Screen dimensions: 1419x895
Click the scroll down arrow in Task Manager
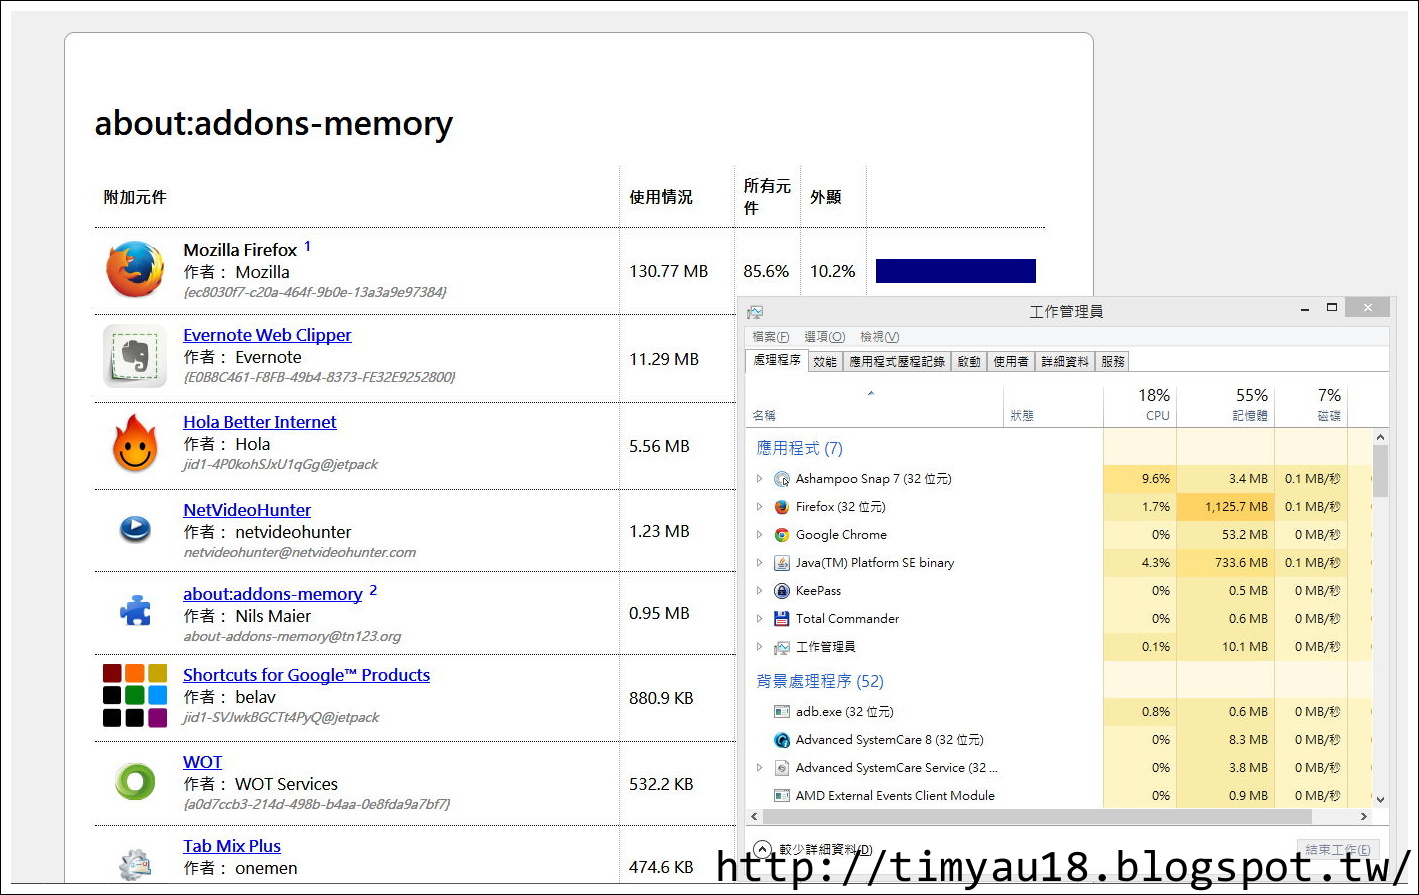click(1381, 800)
